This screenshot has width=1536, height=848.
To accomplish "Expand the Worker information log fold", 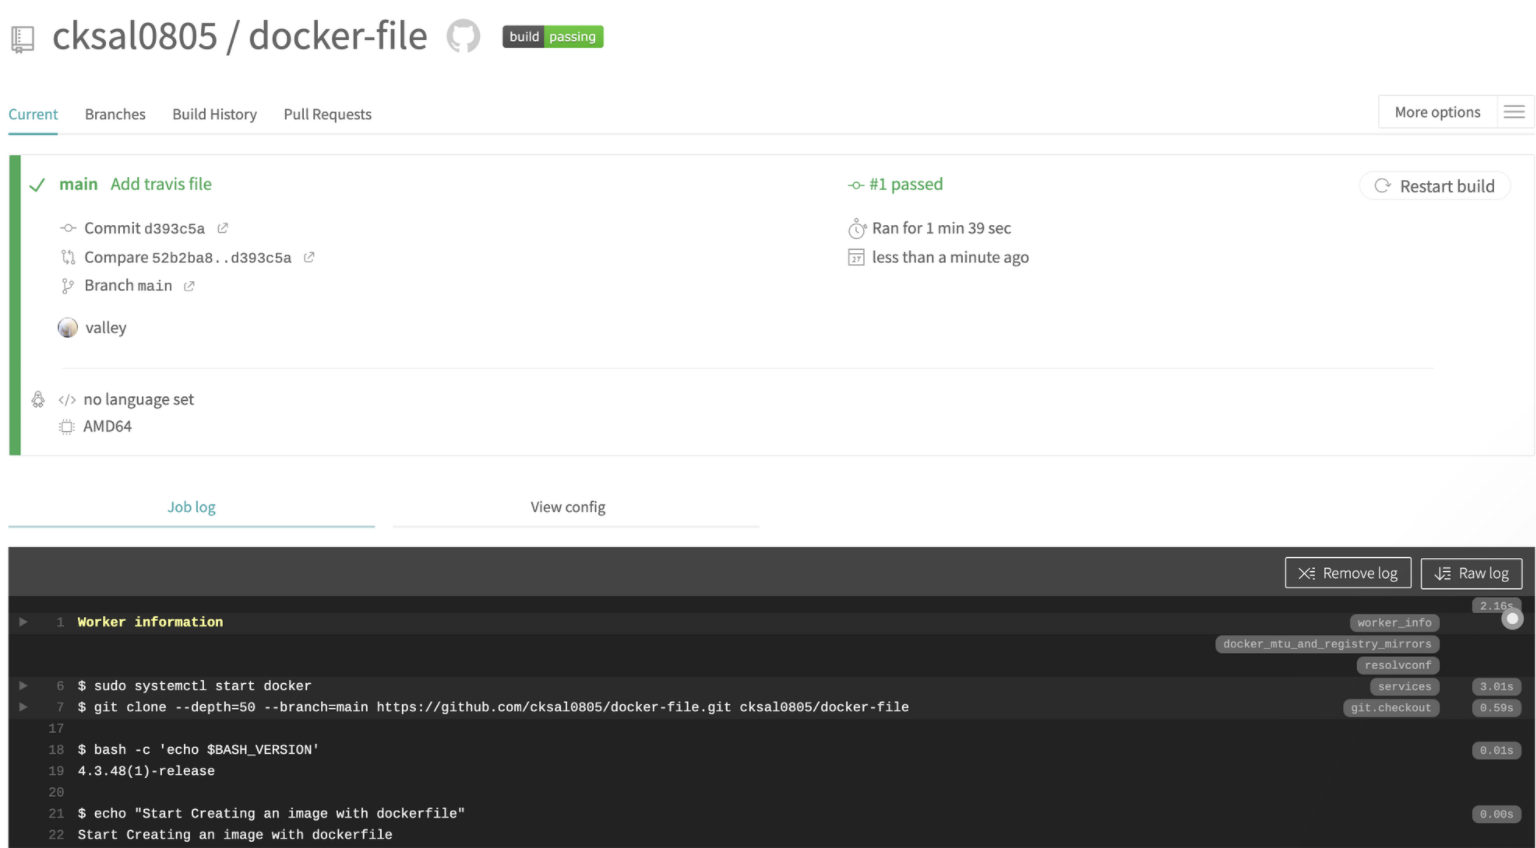I will [23, 622].
